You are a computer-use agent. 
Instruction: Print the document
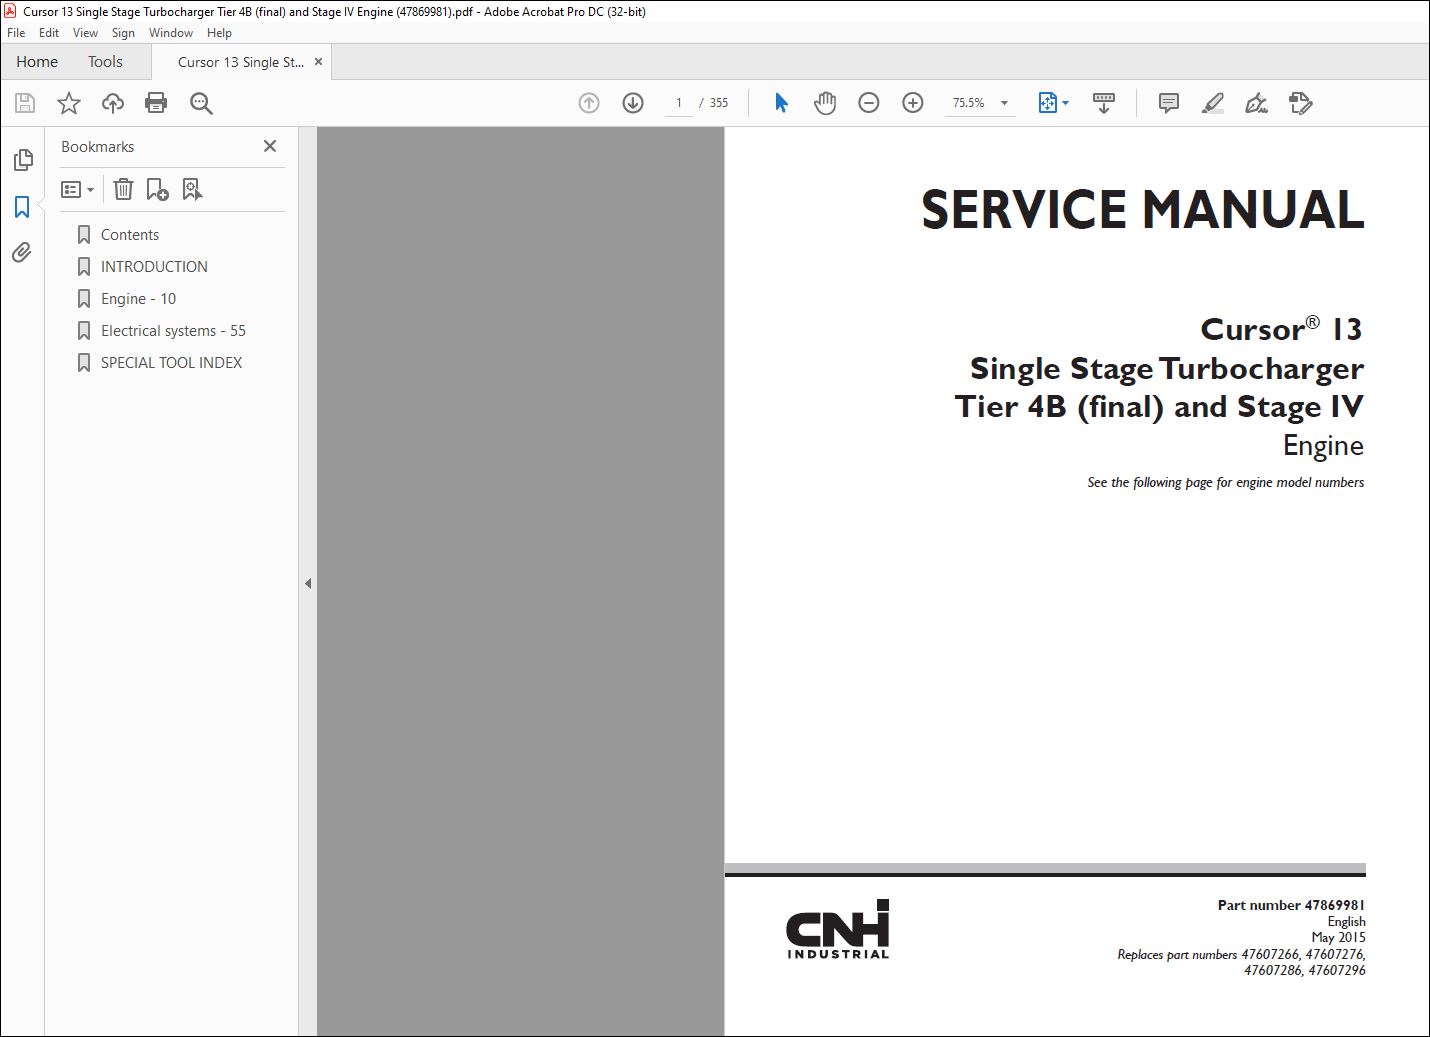pyautogui.click(x=156, y=103)
